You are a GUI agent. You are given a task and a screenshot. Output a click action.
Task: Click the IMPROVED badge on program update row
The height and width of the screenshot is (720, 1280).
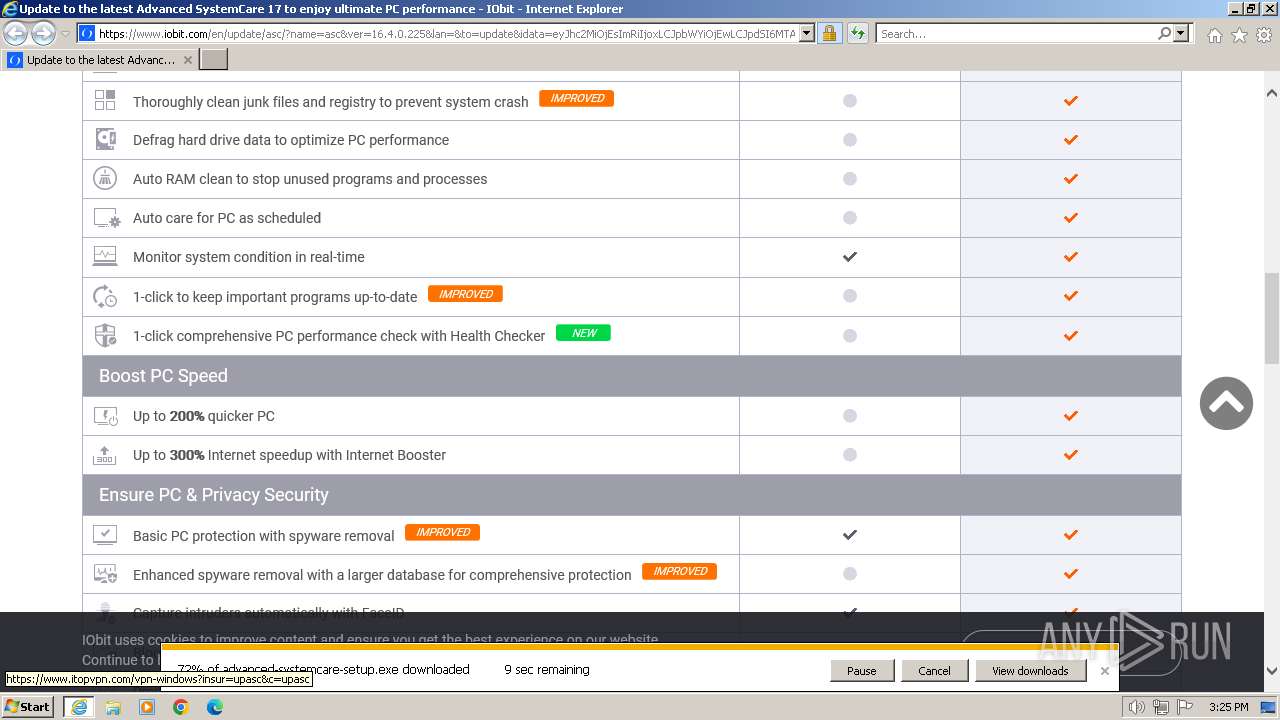465,294
